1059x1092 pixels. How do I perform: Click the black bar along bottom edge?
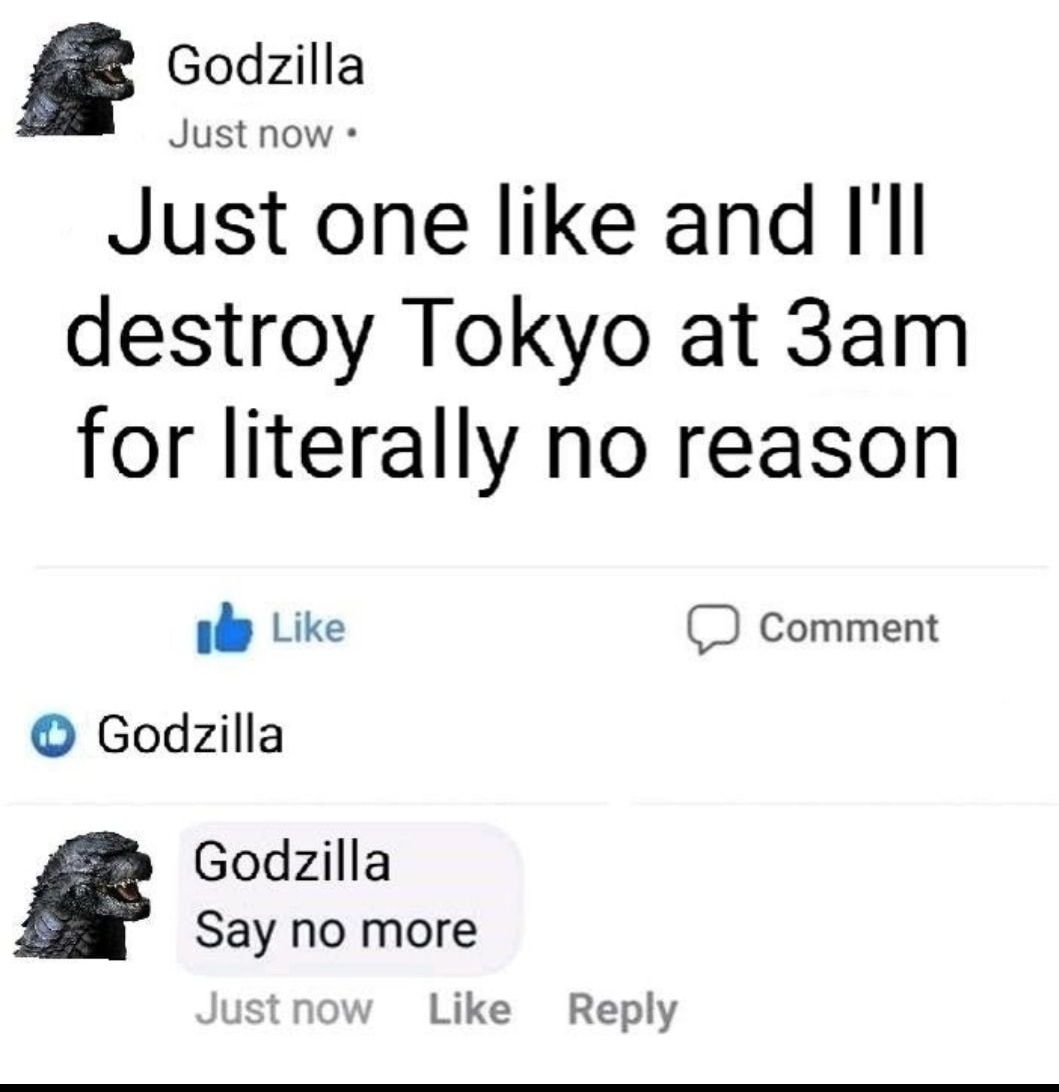(x=529, y=1087)
